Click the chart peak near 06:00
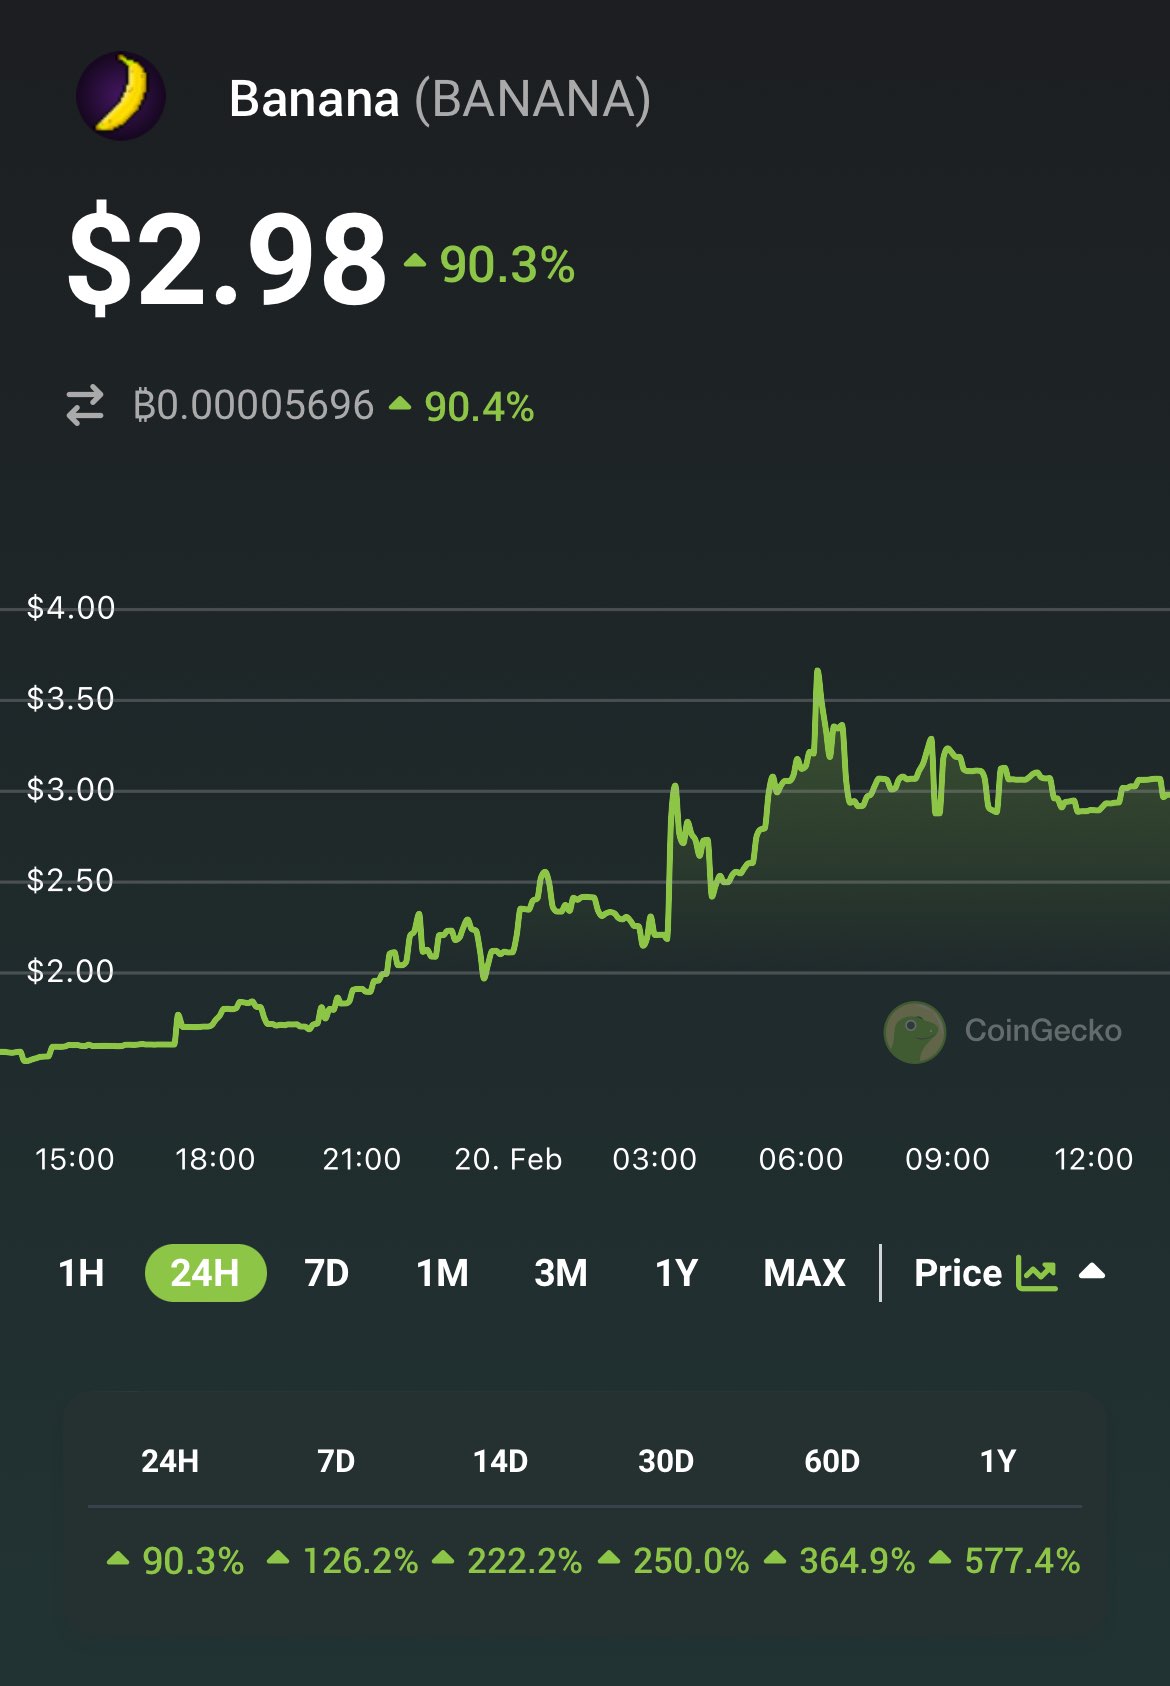 (818, 672)
